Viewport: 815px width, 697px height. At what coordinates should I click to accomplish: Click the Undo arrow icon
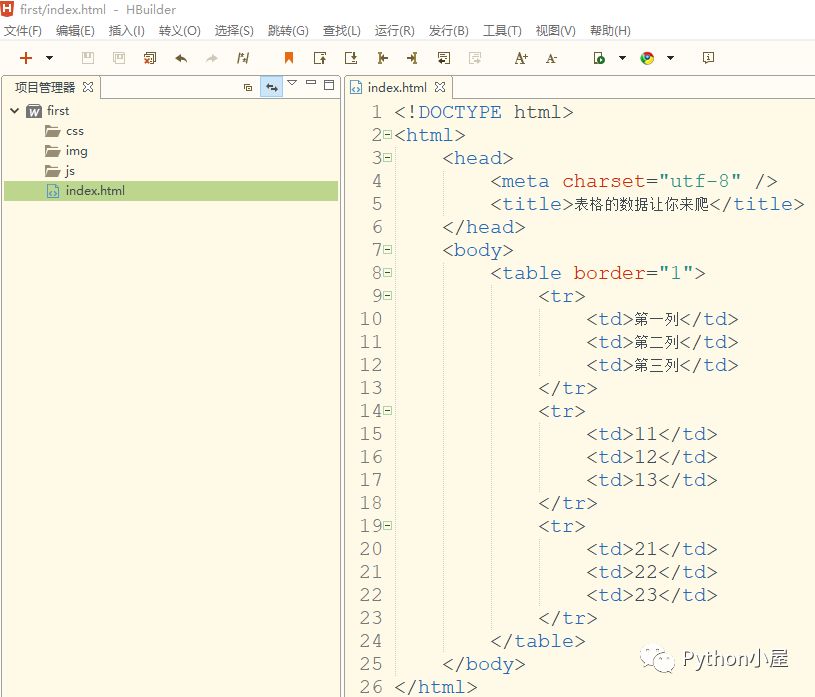181,58
